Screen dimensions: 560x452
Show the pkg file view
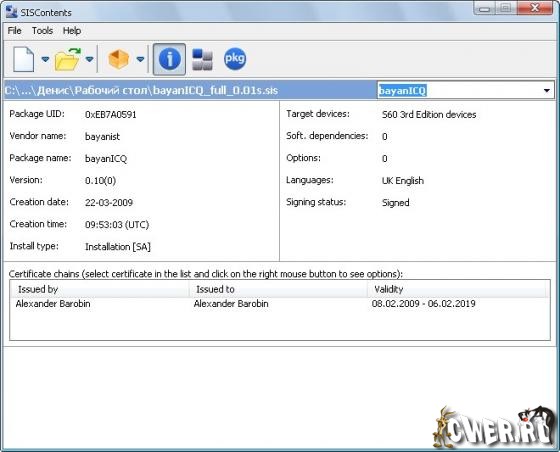click(x=235, y=59)
